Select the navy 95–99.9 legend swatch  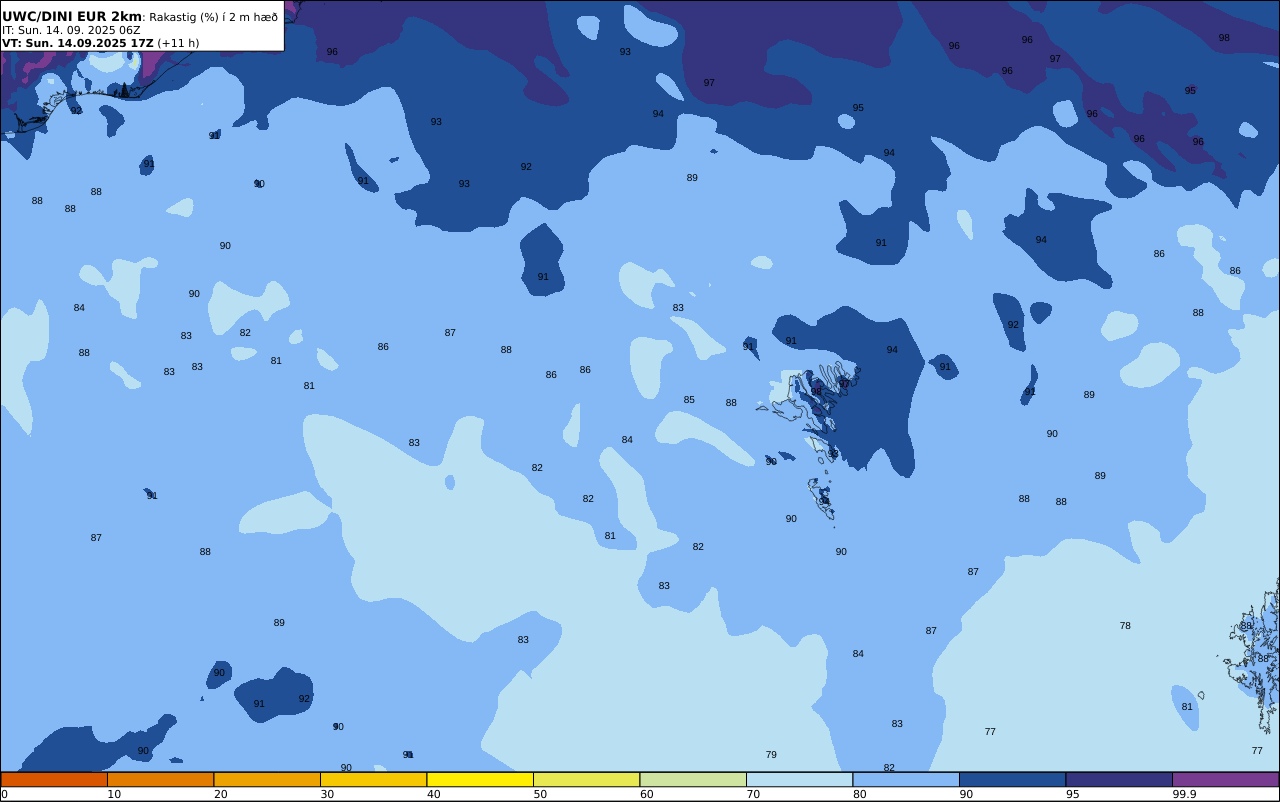click(1119, 779)
